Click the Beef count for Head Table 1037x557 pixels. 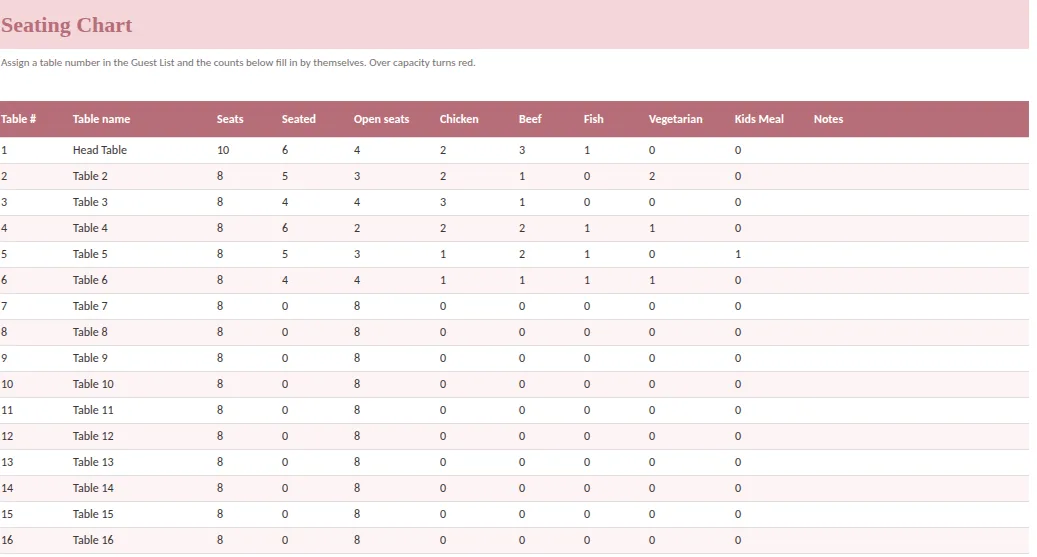pyautogui.click(x=522, y=150)
